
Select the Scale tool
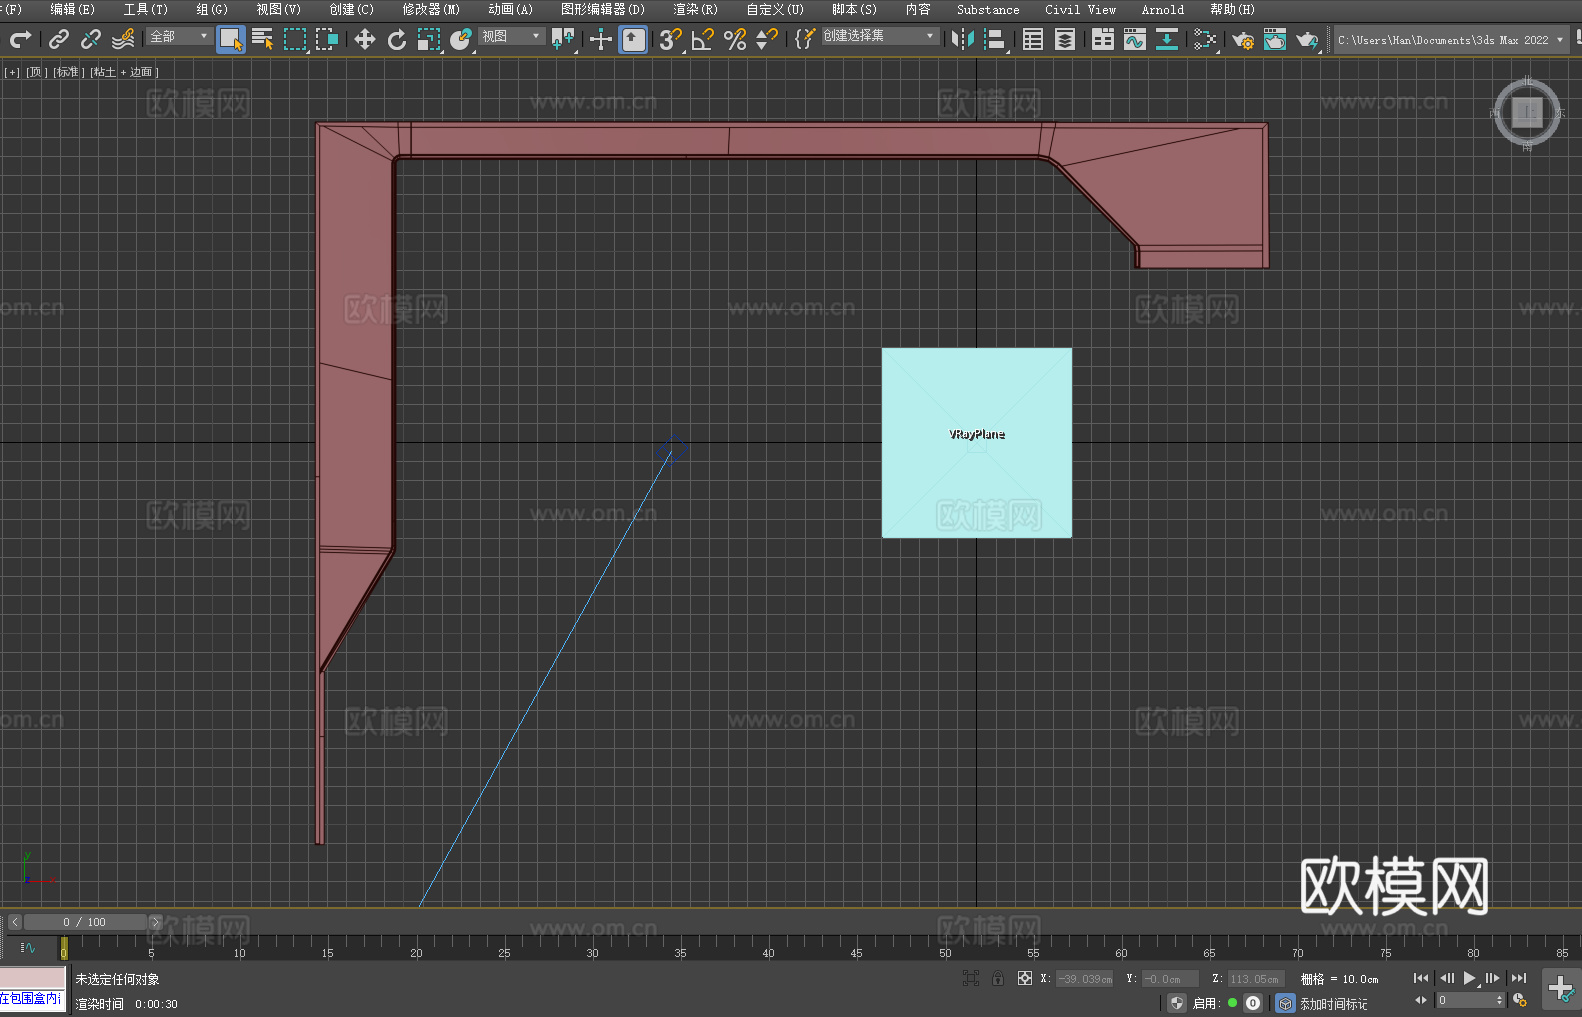(x=429, y=39)
